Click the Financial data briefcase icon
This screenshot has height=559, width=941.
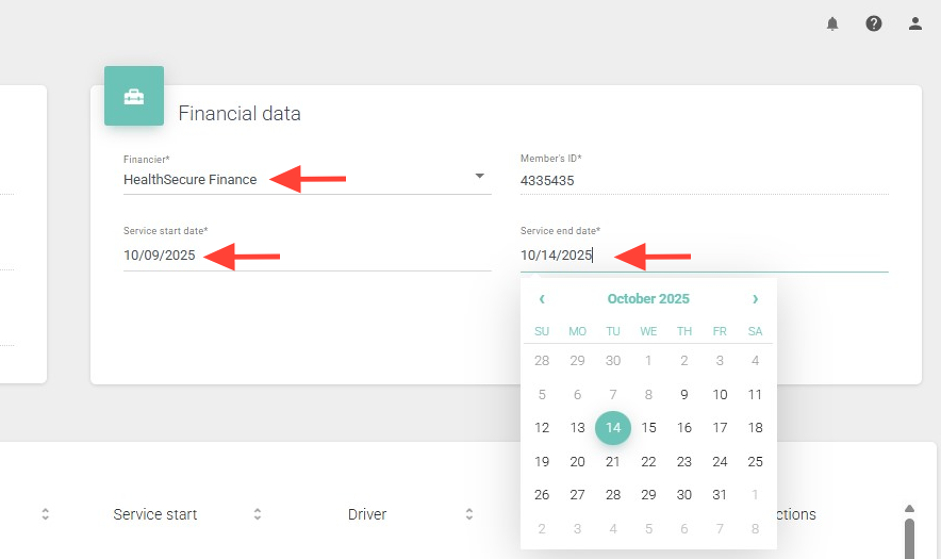[134, 96]
